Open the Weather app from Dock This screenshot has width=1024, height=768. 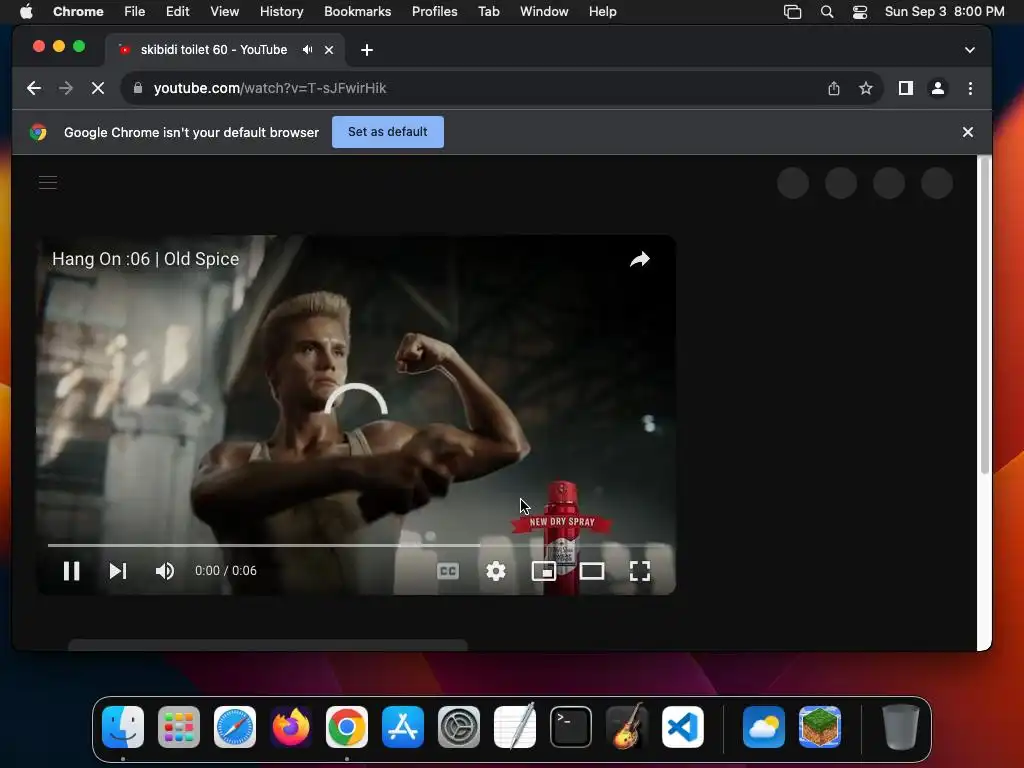pyautogui.click(x=763, y=727)
